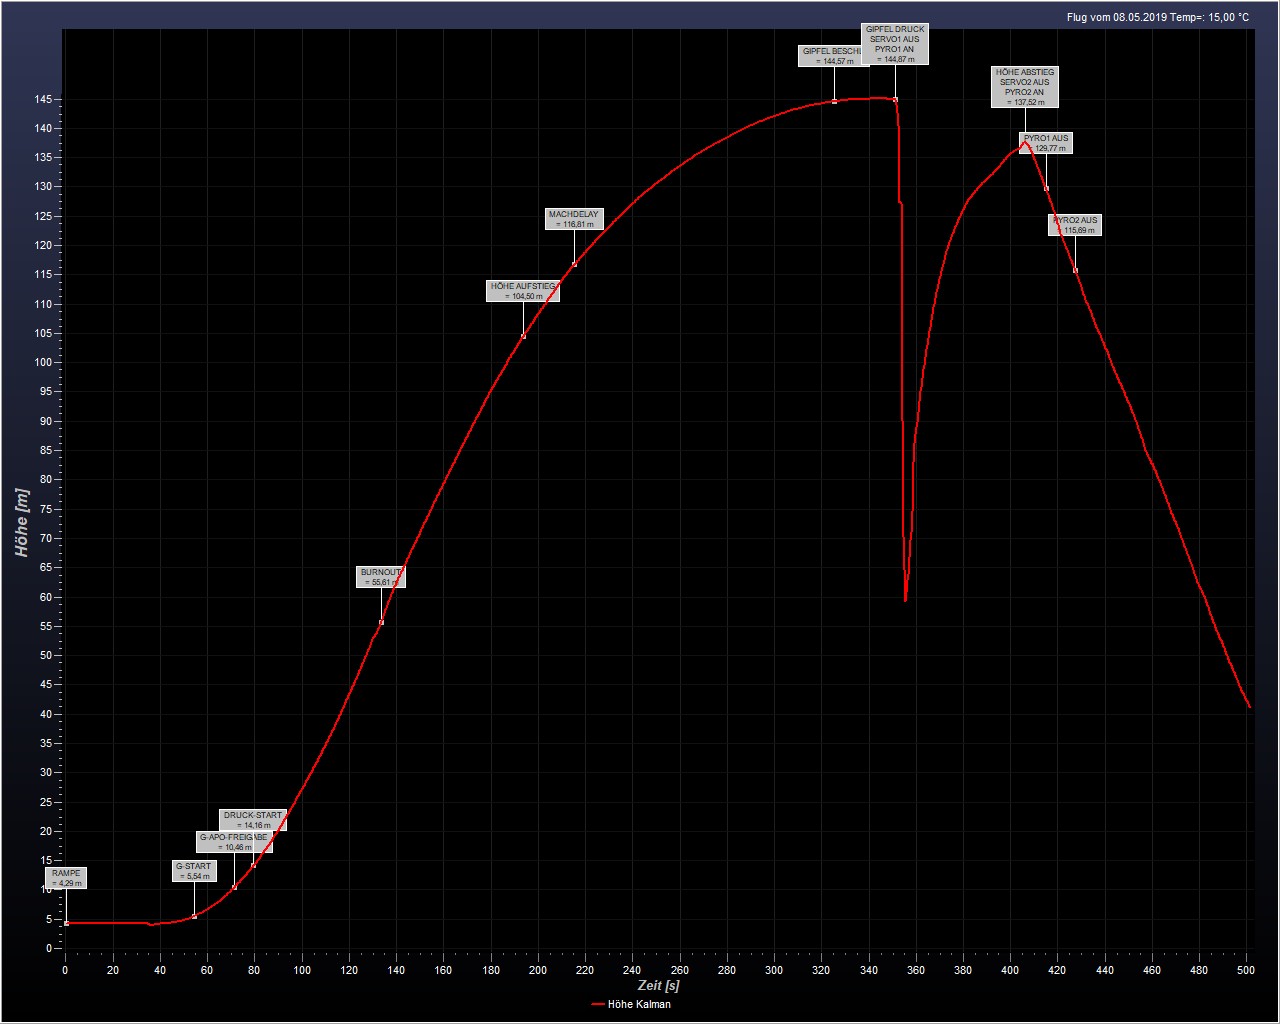Select the HÖHE ABSTIEG SERVO2 AUS label

click(1024, 87)
